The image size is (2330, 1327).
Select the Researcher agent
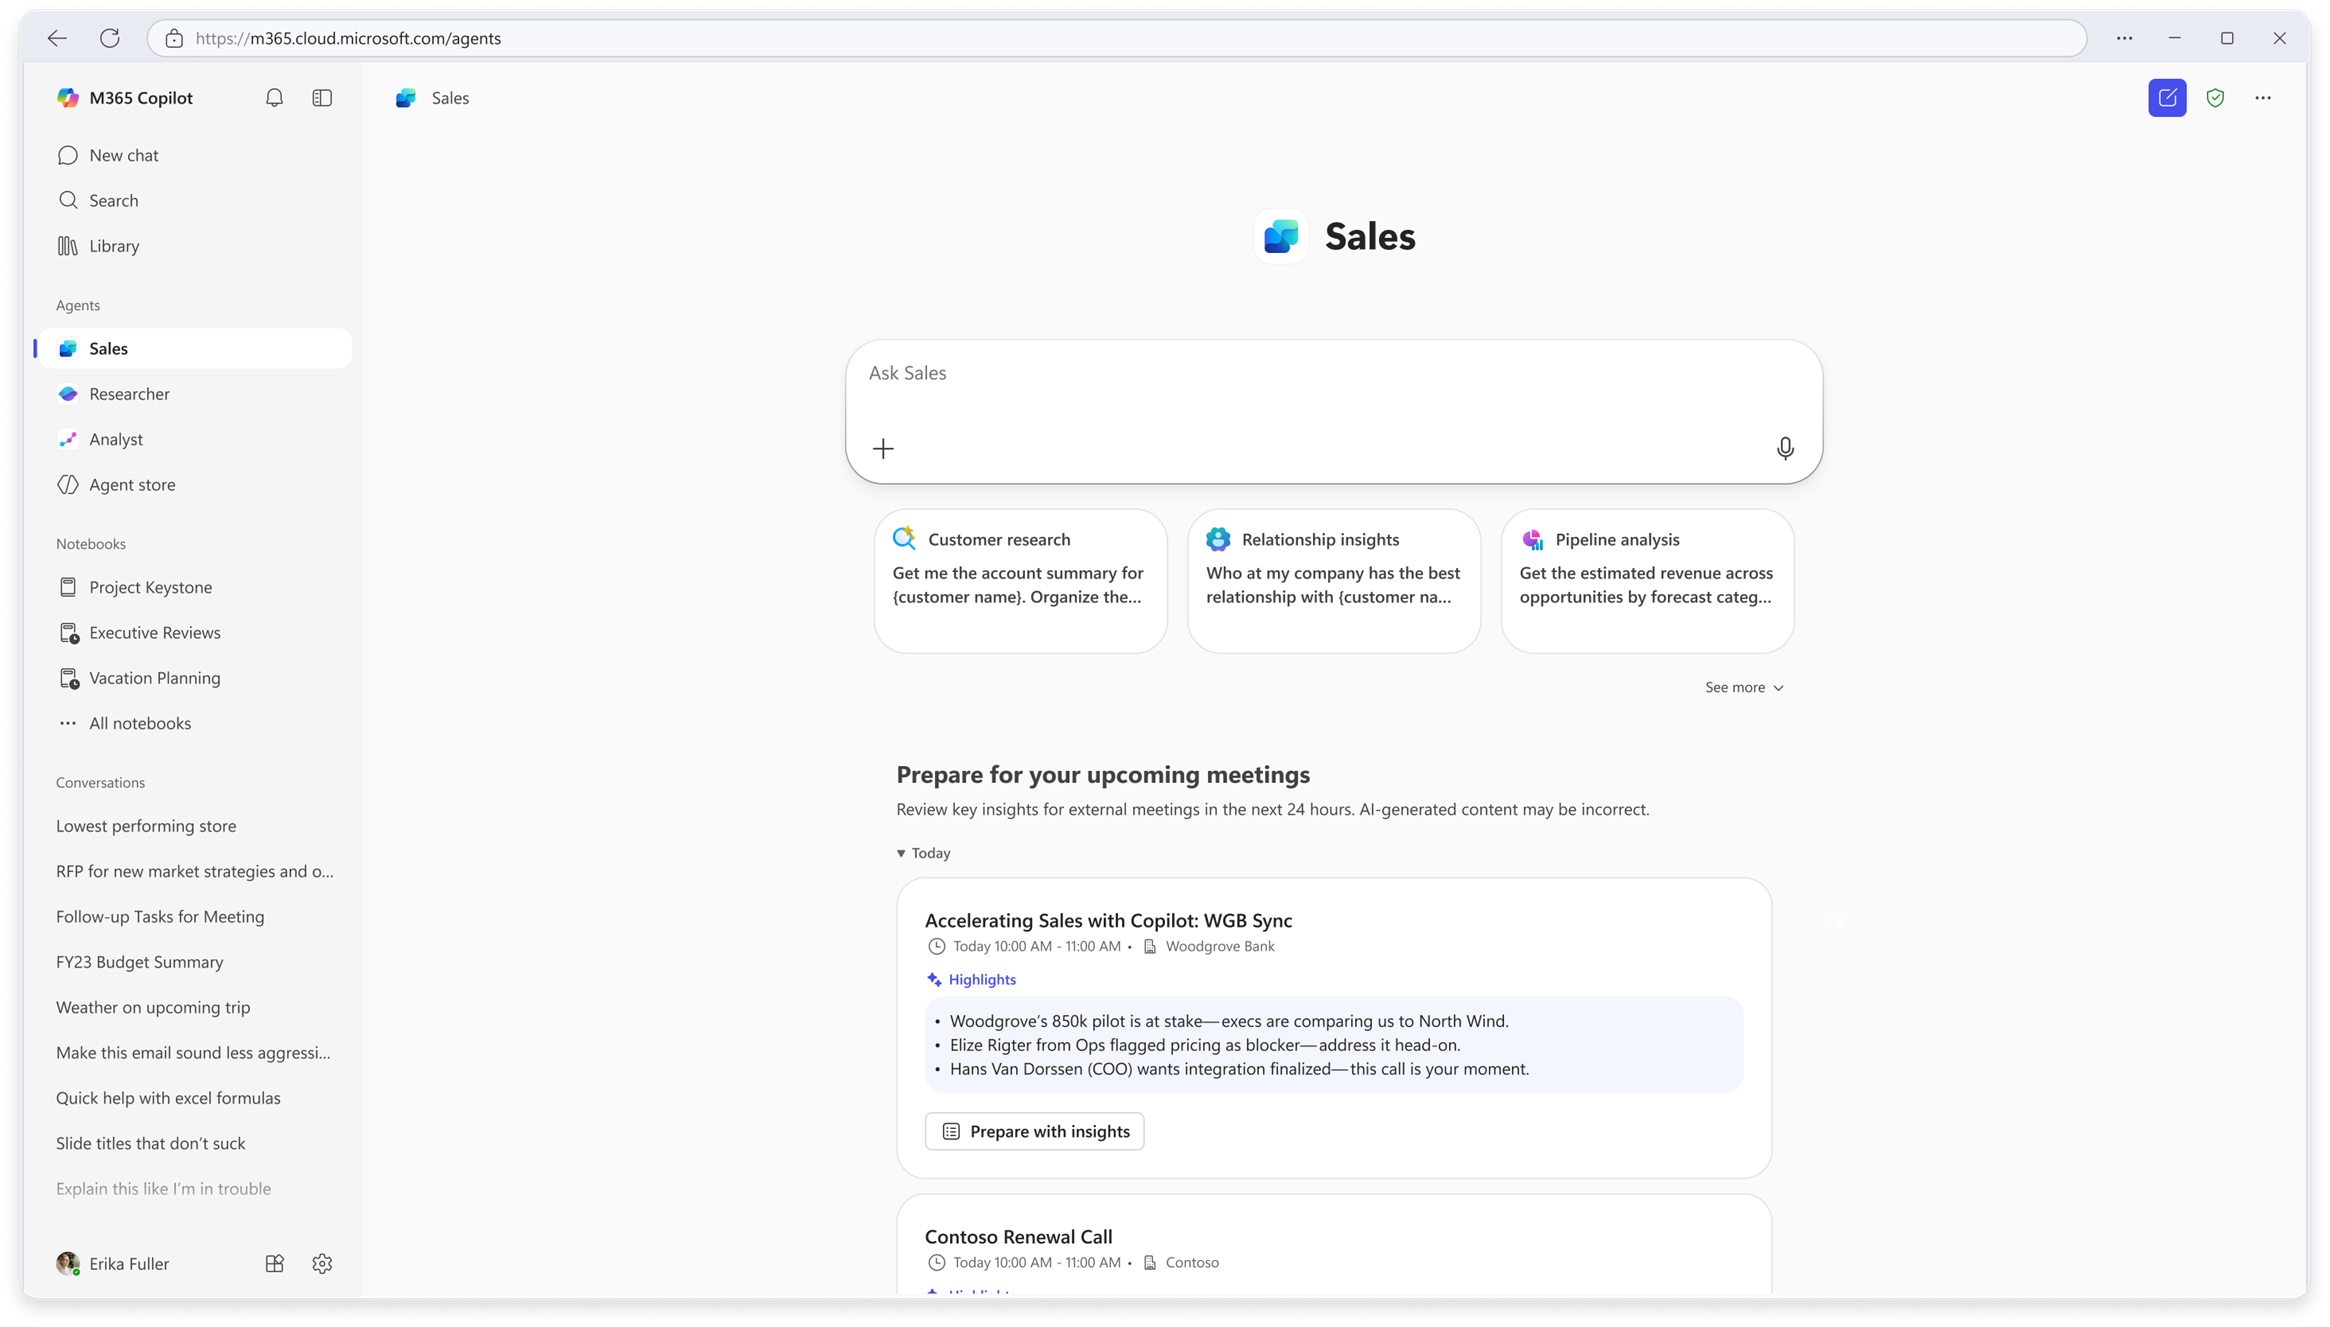coord(129,393)
